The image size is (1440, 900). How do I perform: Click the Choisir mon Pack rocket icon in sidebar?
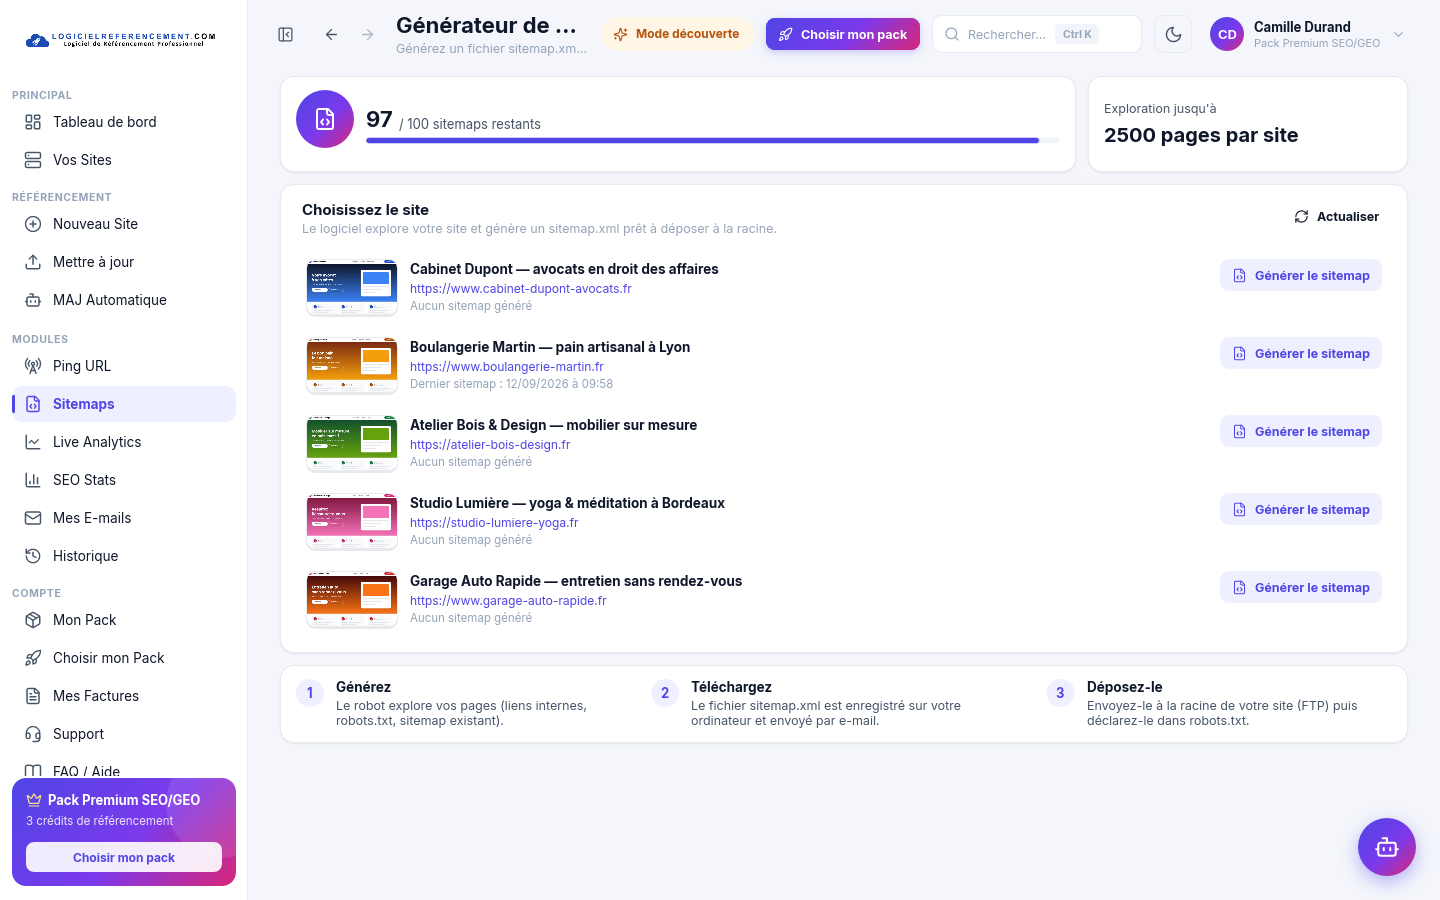click(x=33, y=658)
